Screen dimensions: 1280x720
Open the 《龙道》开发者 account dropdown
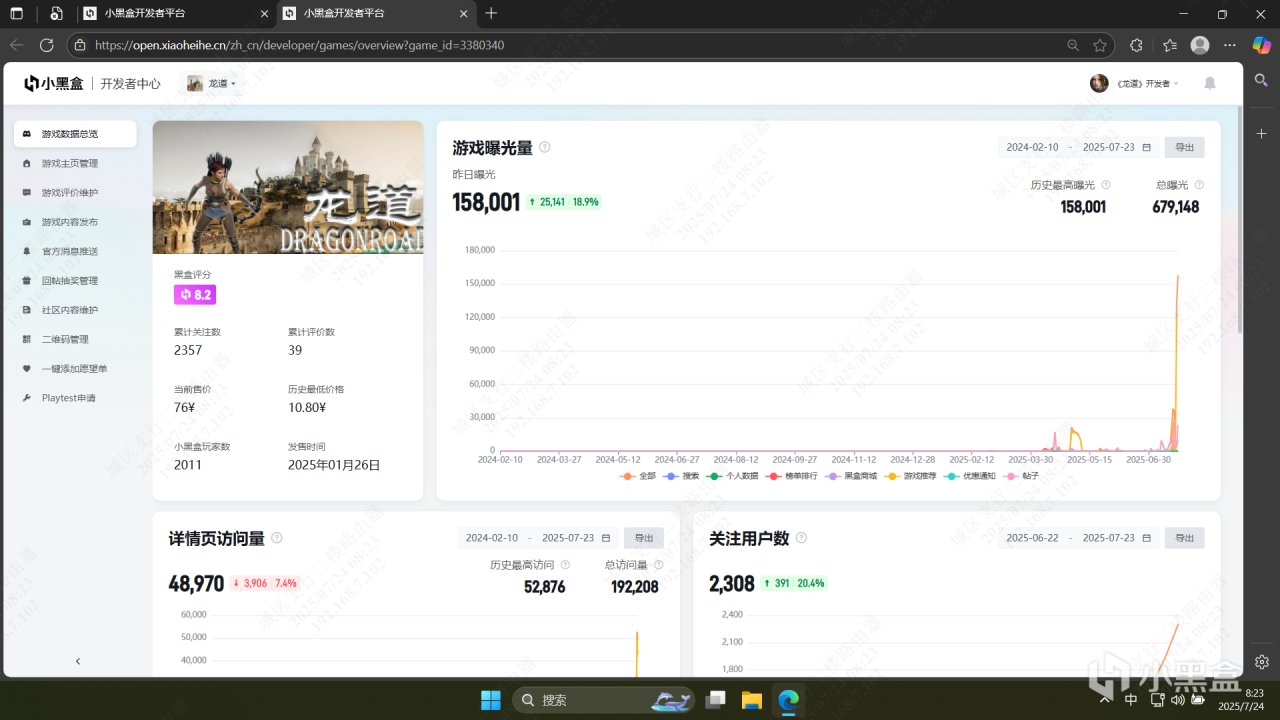point(1135,83)
